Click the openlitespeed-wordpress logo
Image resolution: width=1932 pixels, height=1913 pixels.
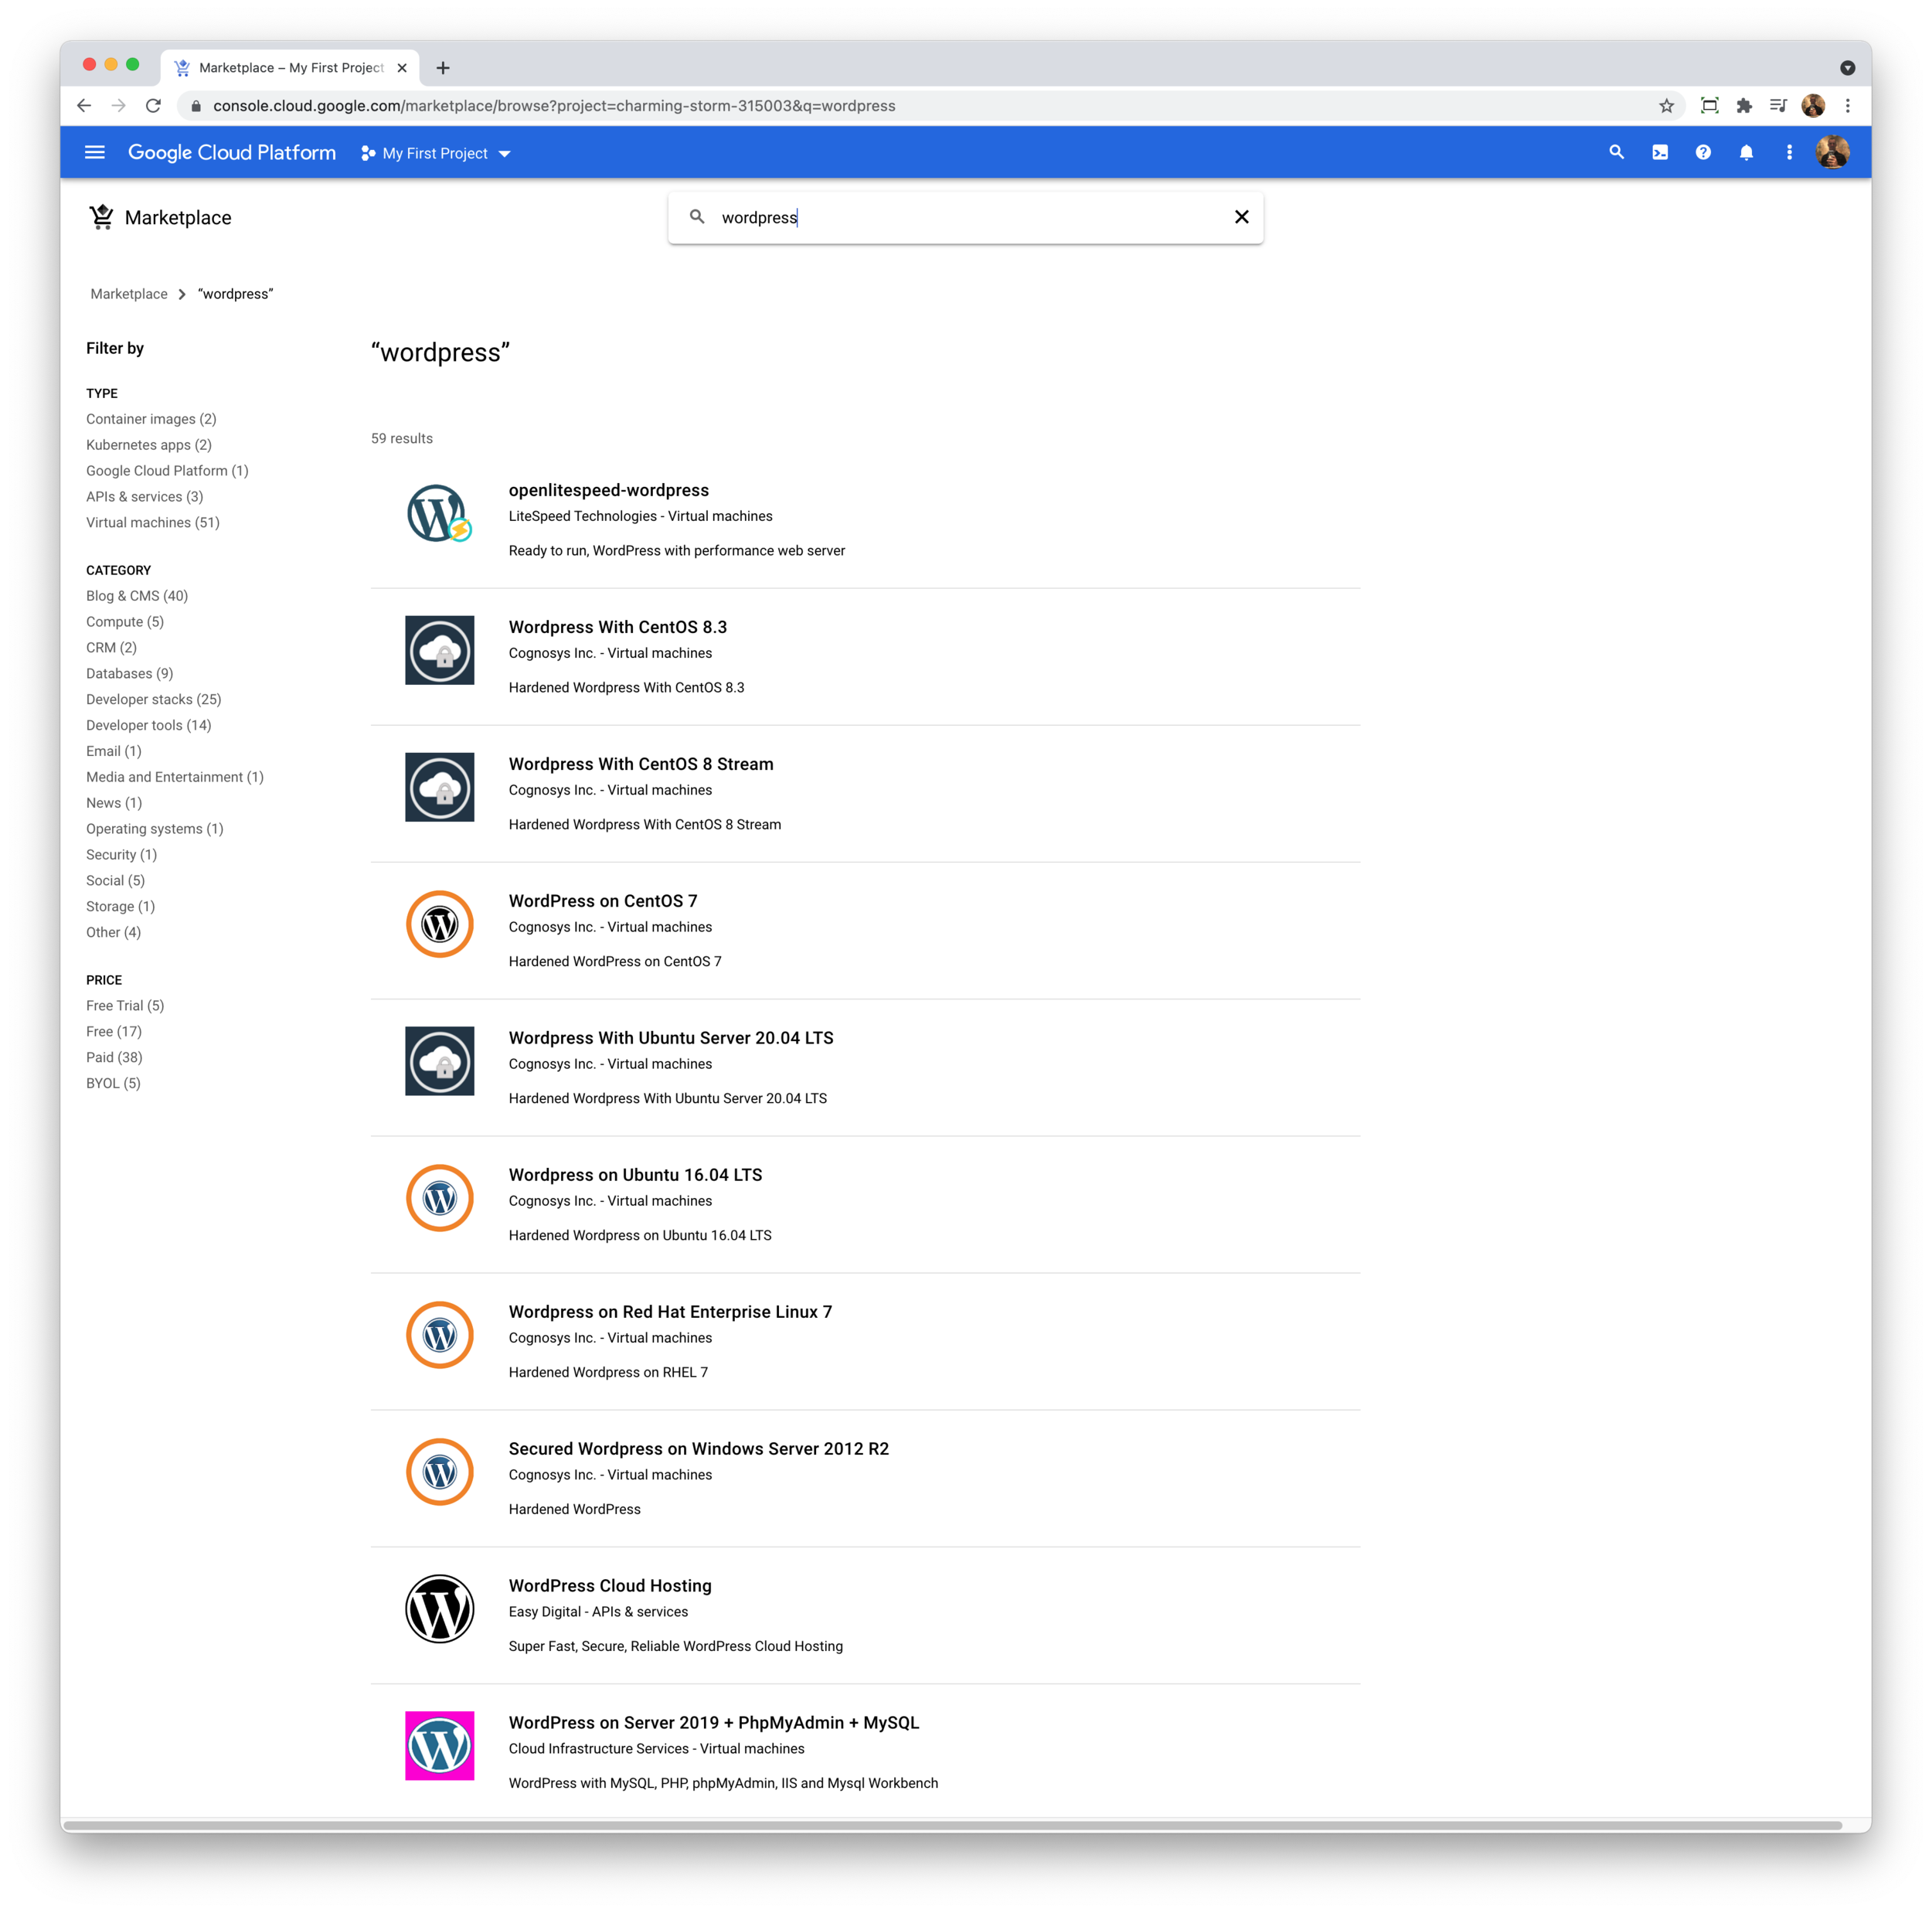[439, 513]
